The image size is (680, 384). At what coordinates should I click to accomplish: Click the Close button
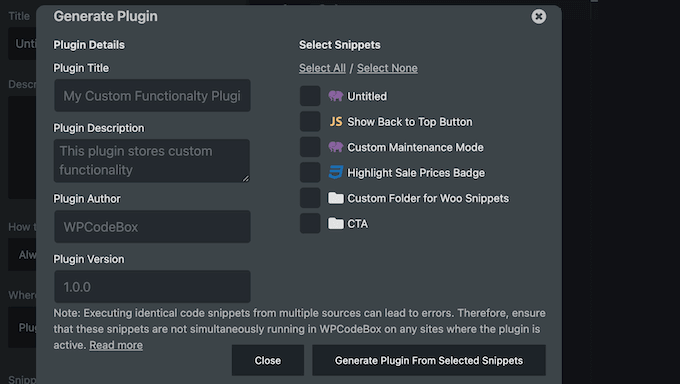268,361
